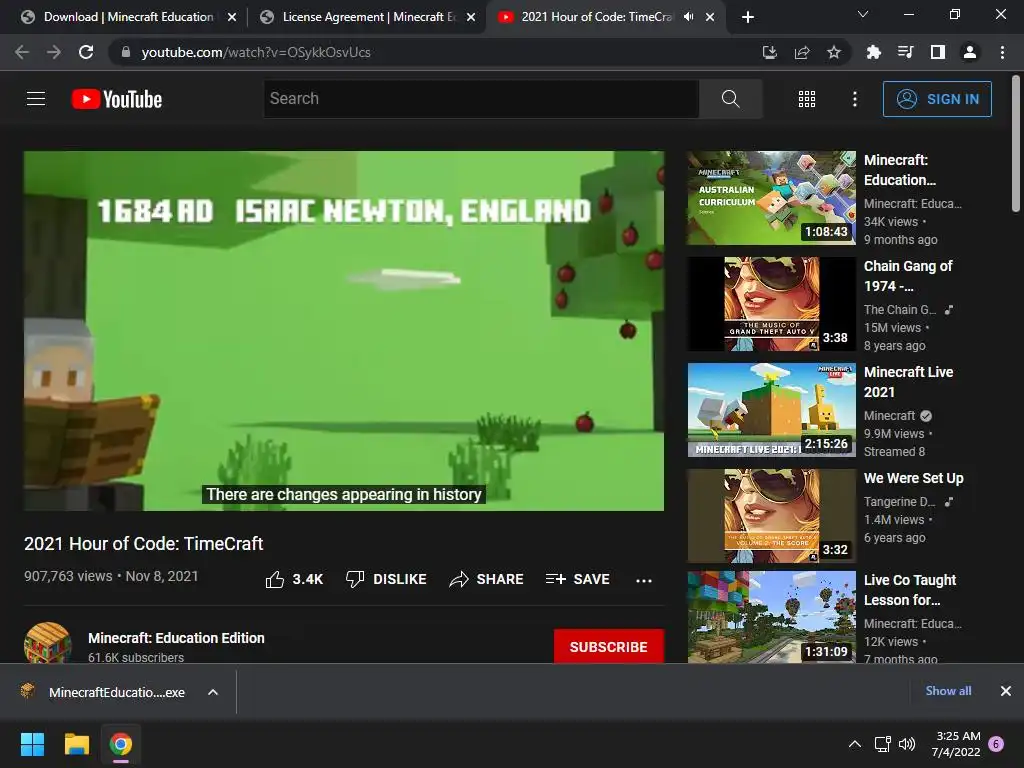Go back in browser history
1024x768 pixels.
22,52
